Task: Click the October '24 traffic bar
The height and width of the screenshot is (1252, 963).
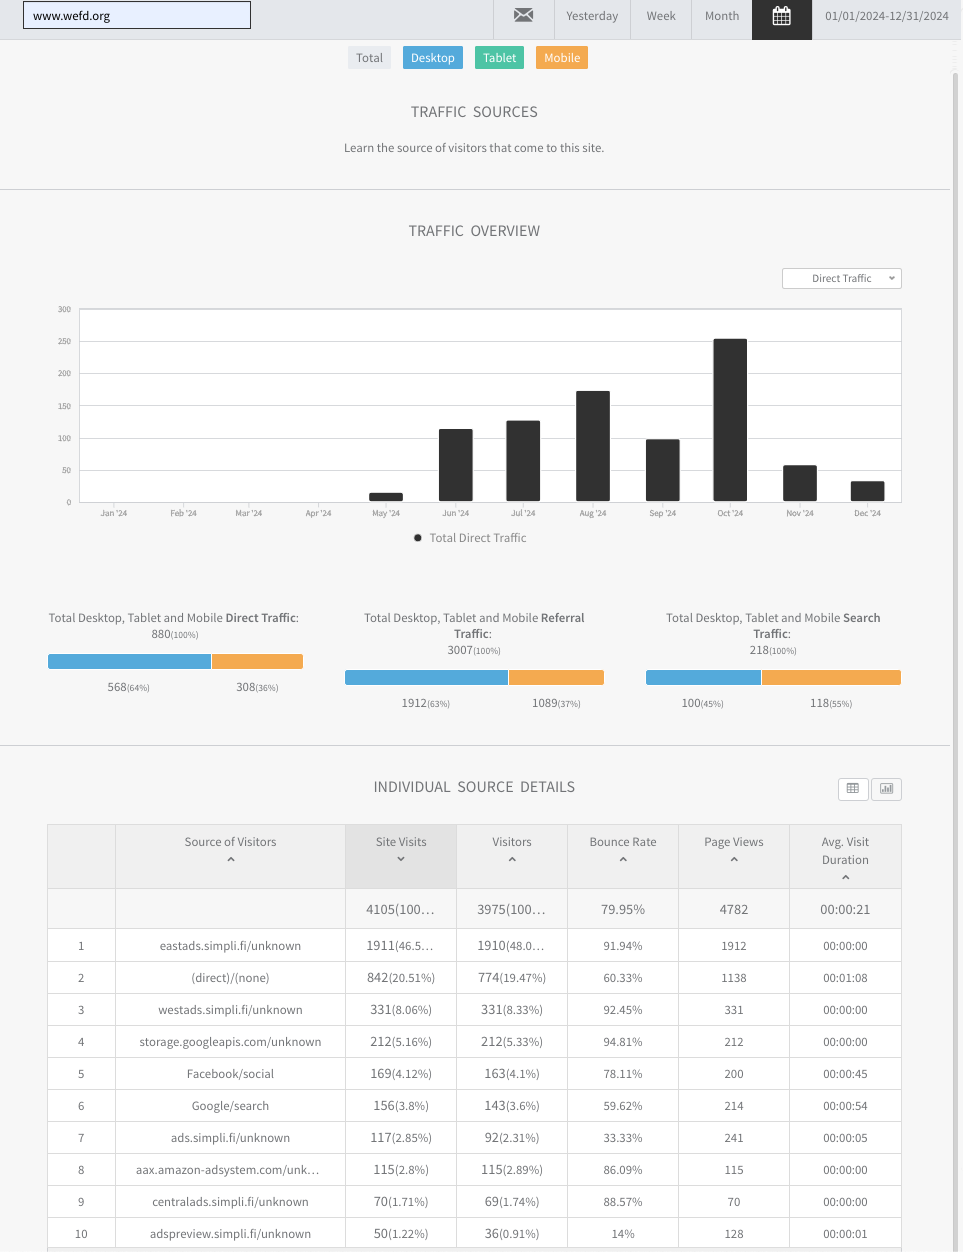Action: tap(730, 420)
